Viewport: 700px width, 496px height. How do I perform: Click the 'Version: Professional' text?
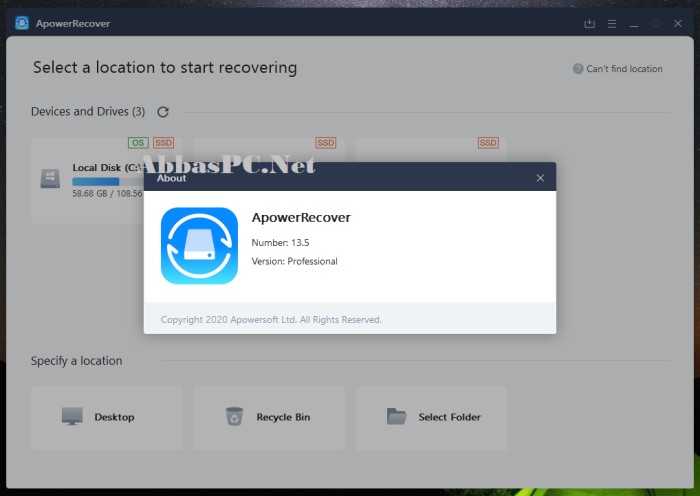(295, 262)
